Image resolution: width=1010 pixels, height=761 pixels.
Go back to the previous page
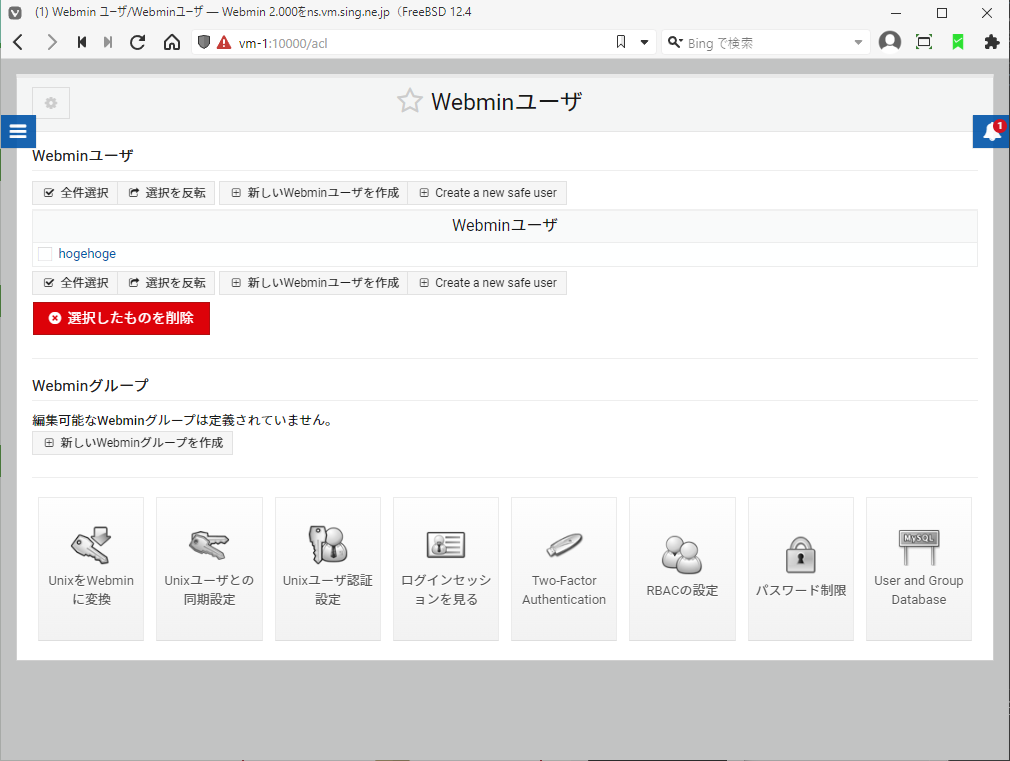[x=18, y=43]
